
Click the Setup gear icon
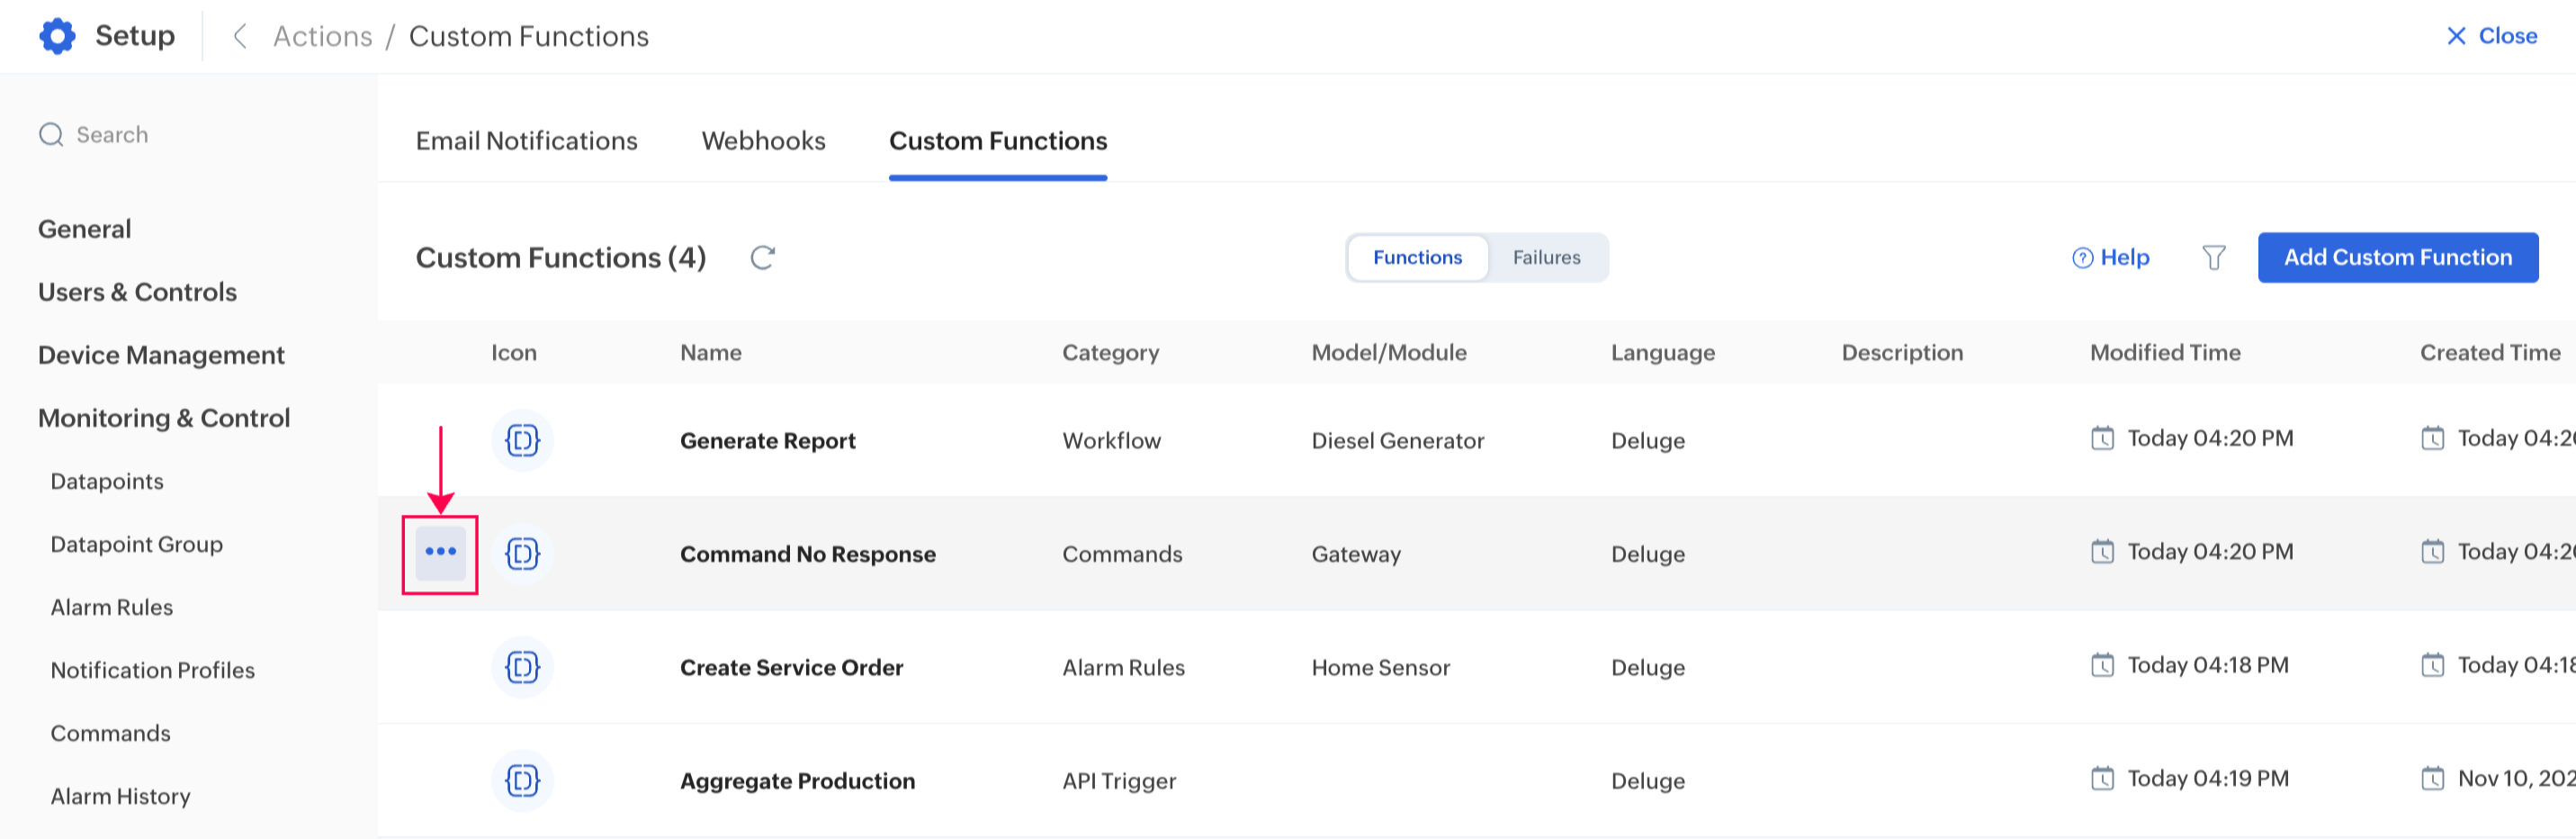(x=57, y=36)
